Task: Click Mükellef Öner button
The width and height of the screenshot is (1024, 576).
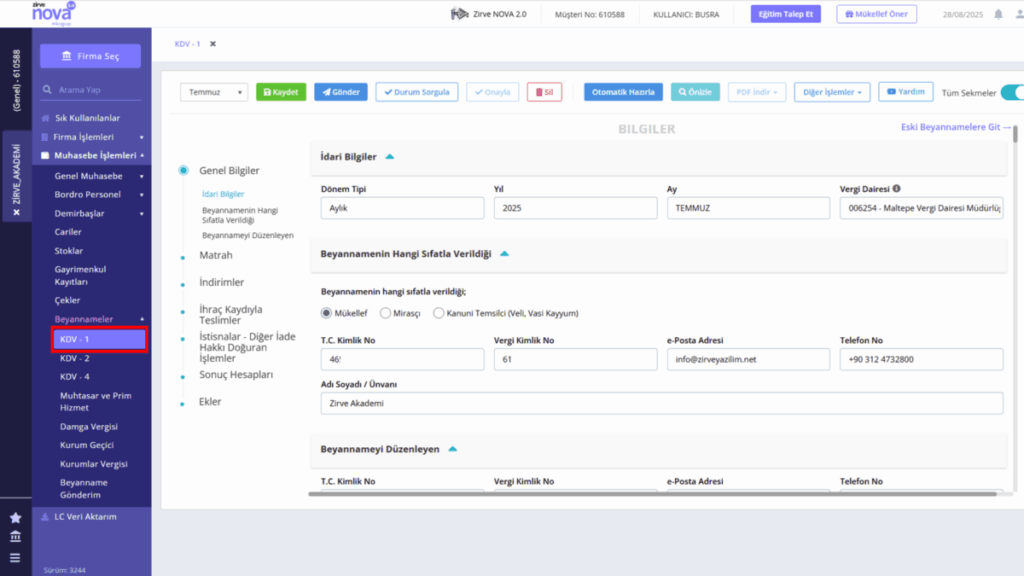Action: tap(876, 14)
